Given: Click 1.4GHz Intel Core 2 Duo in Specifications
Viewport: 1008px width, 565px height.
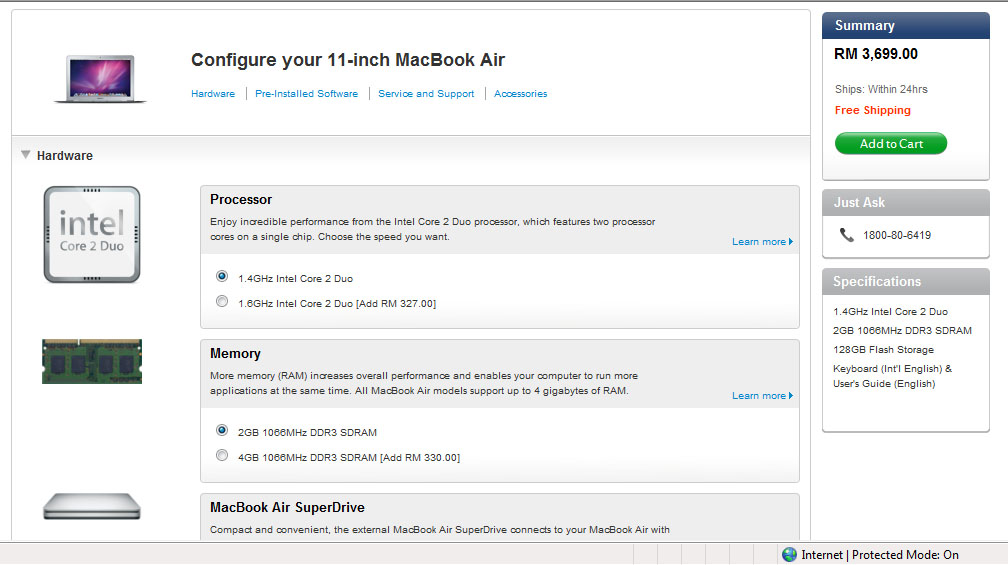Looking at the screenshot, I should [890, 312].
